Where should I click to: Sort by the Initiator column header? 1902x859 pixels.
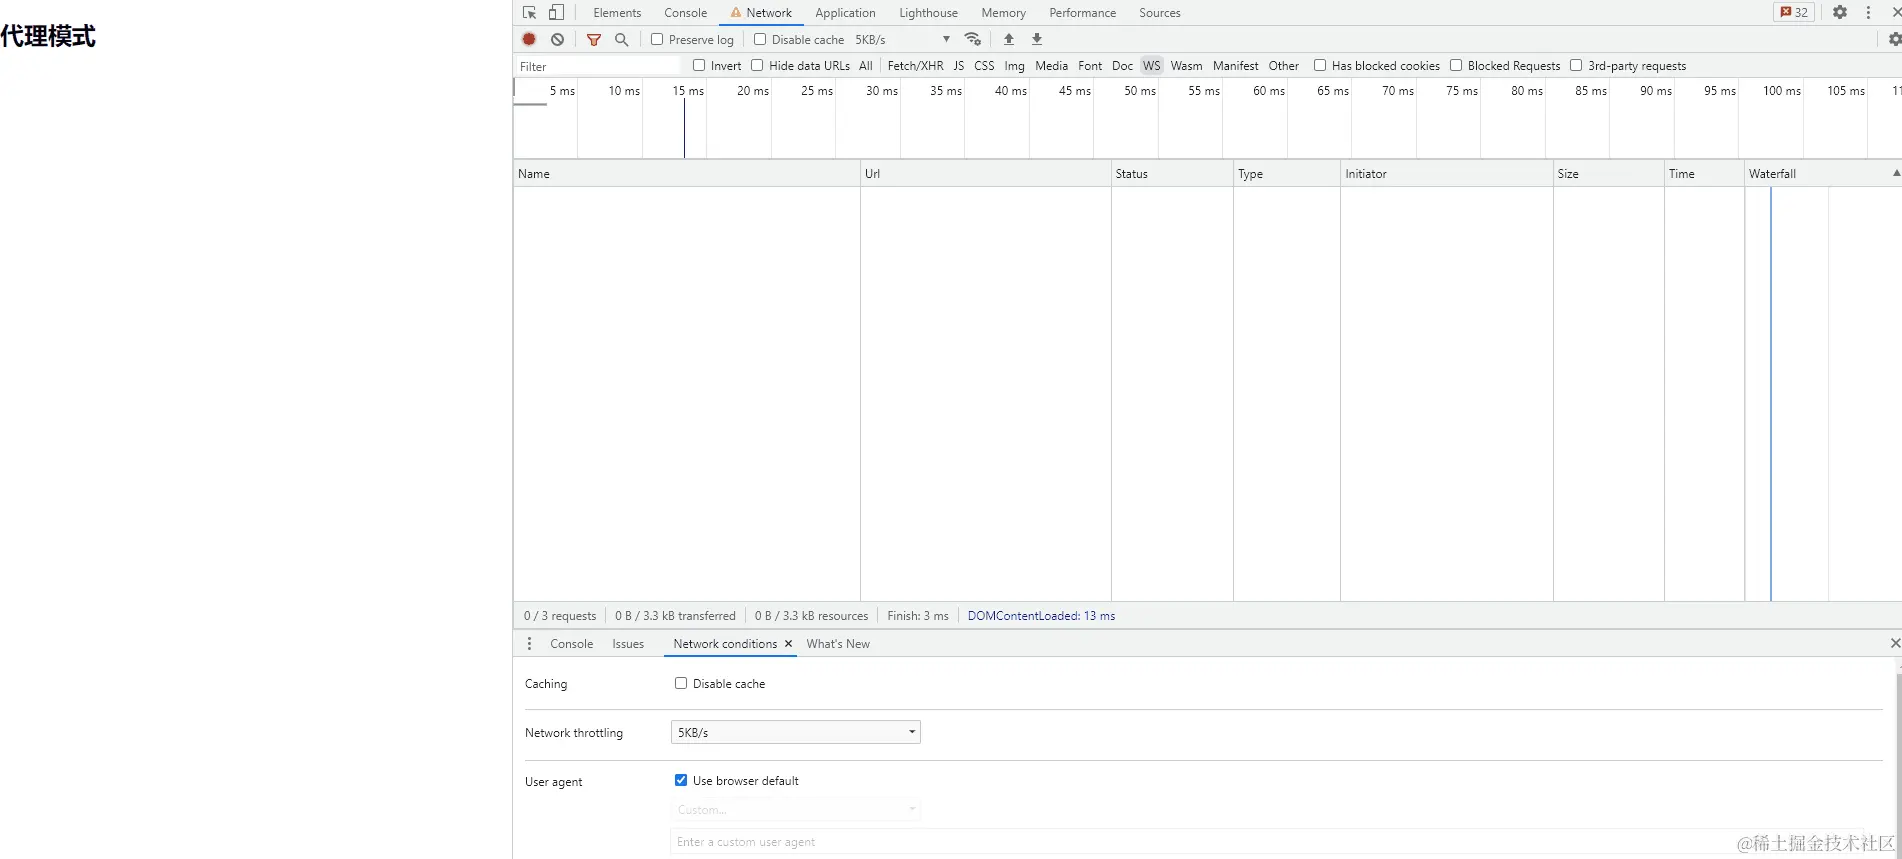tap(1446, 173)
